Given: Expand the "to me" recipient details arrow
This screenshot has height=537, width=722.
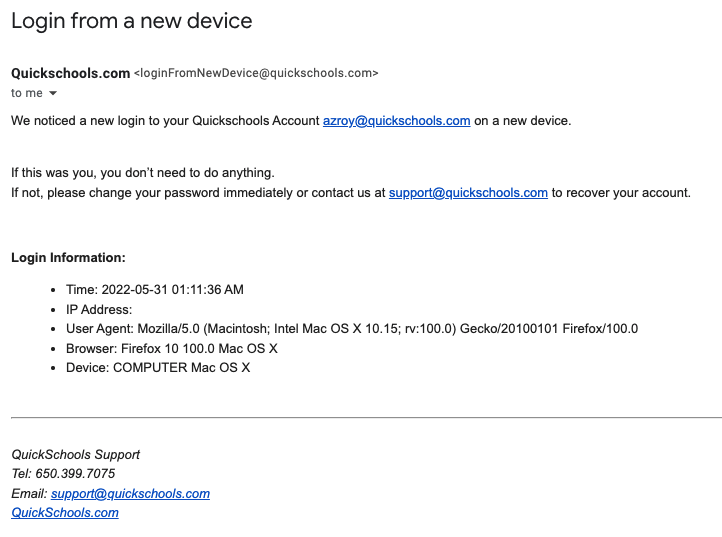Looking at the screenshot, I should click(53, 93).
